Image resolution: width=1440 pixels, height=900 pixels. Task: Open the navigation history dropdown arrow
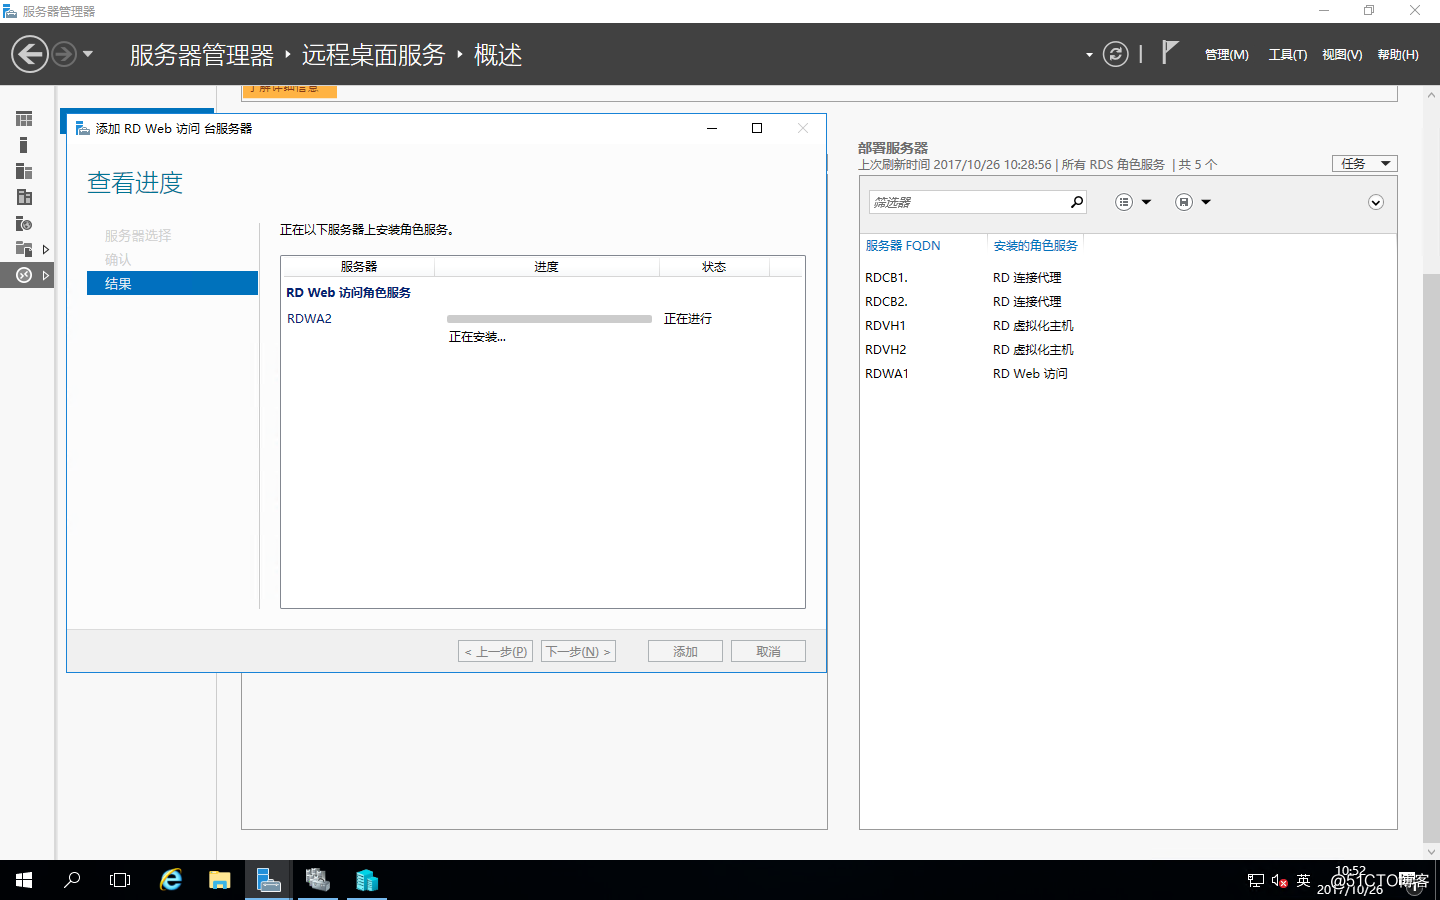88,54
